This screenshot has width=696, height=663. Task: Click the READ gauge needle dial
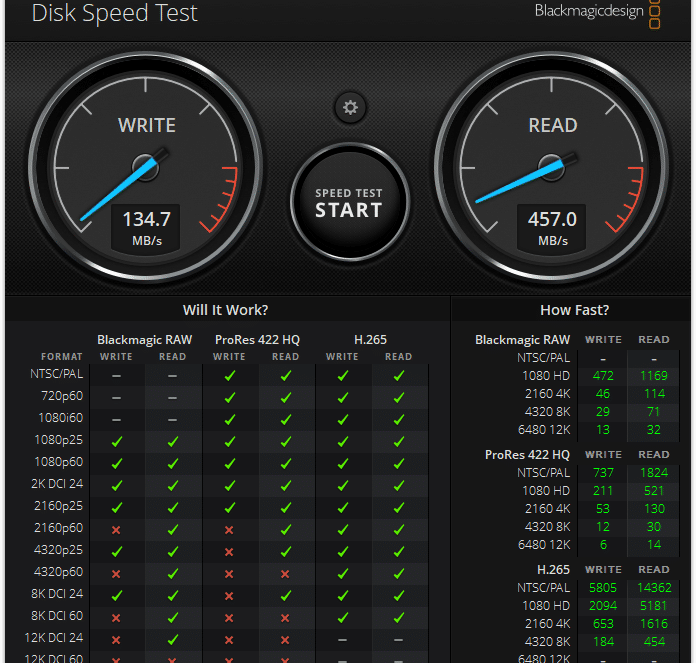(x=552, y=168)
